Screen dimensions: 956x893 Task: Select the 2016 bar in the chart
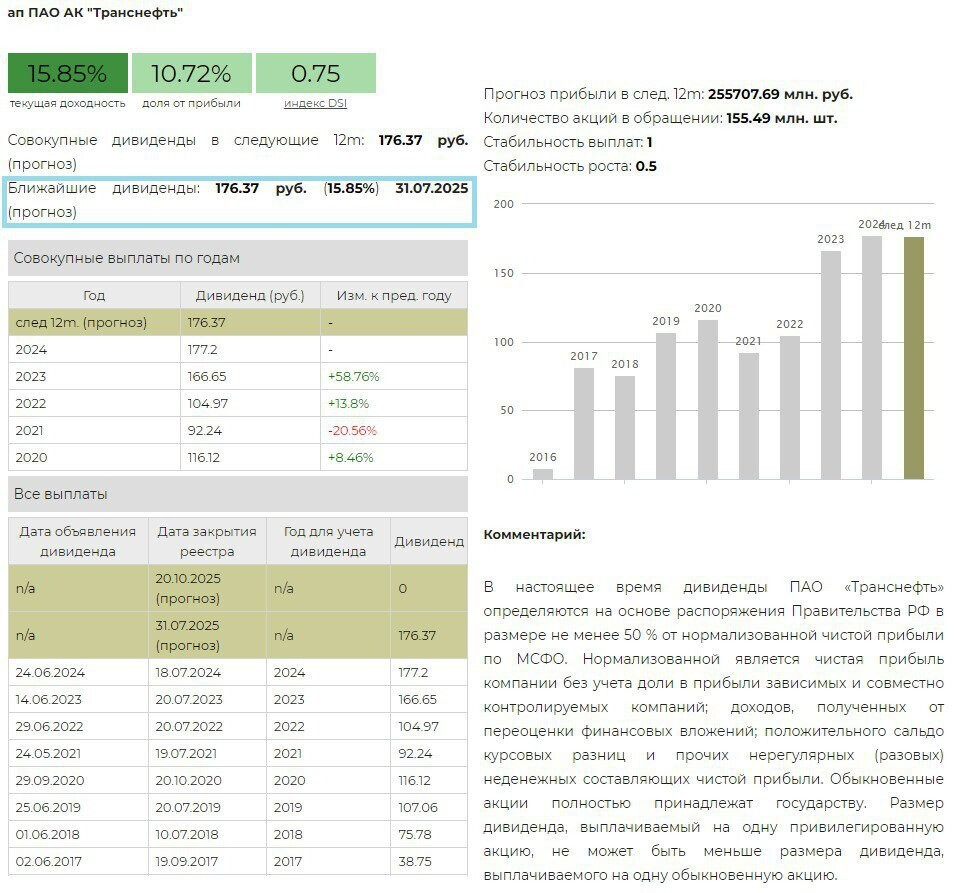(543, 473)
